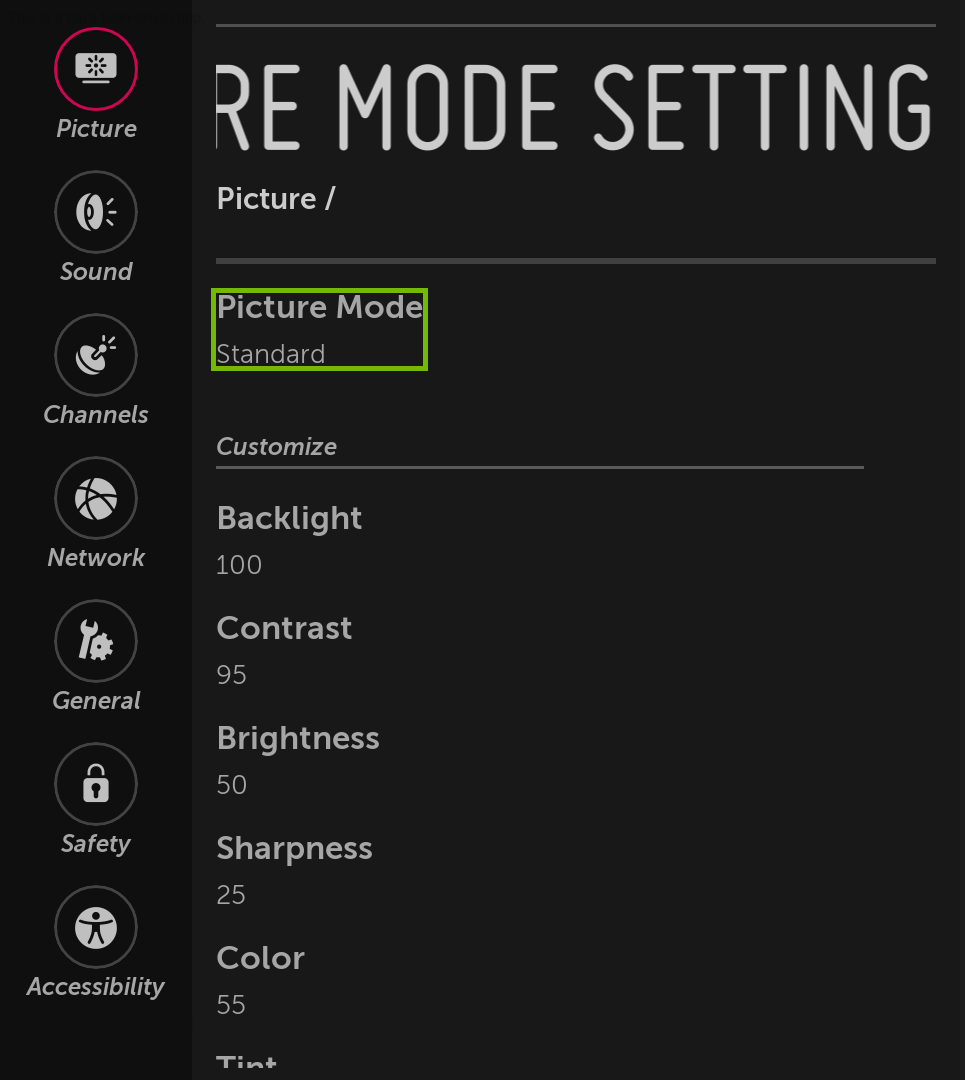Select the Contrast value showing 95

coord(231,675)
